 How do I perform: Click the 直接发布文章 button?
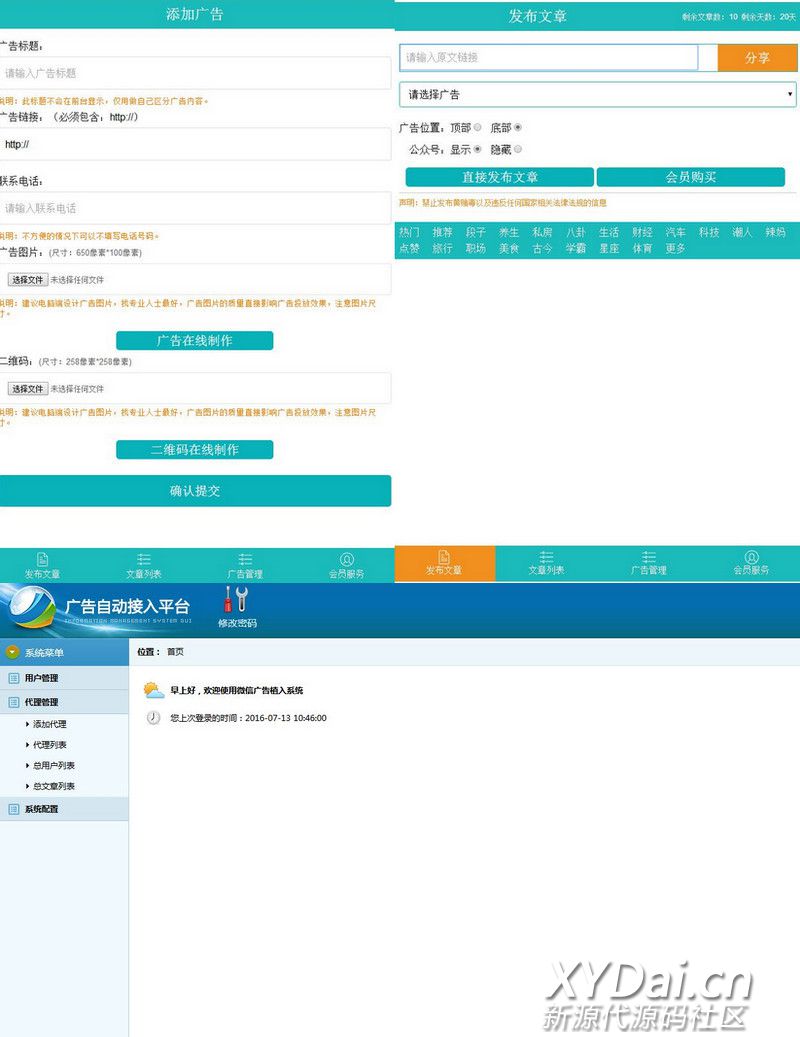(499, 177)
